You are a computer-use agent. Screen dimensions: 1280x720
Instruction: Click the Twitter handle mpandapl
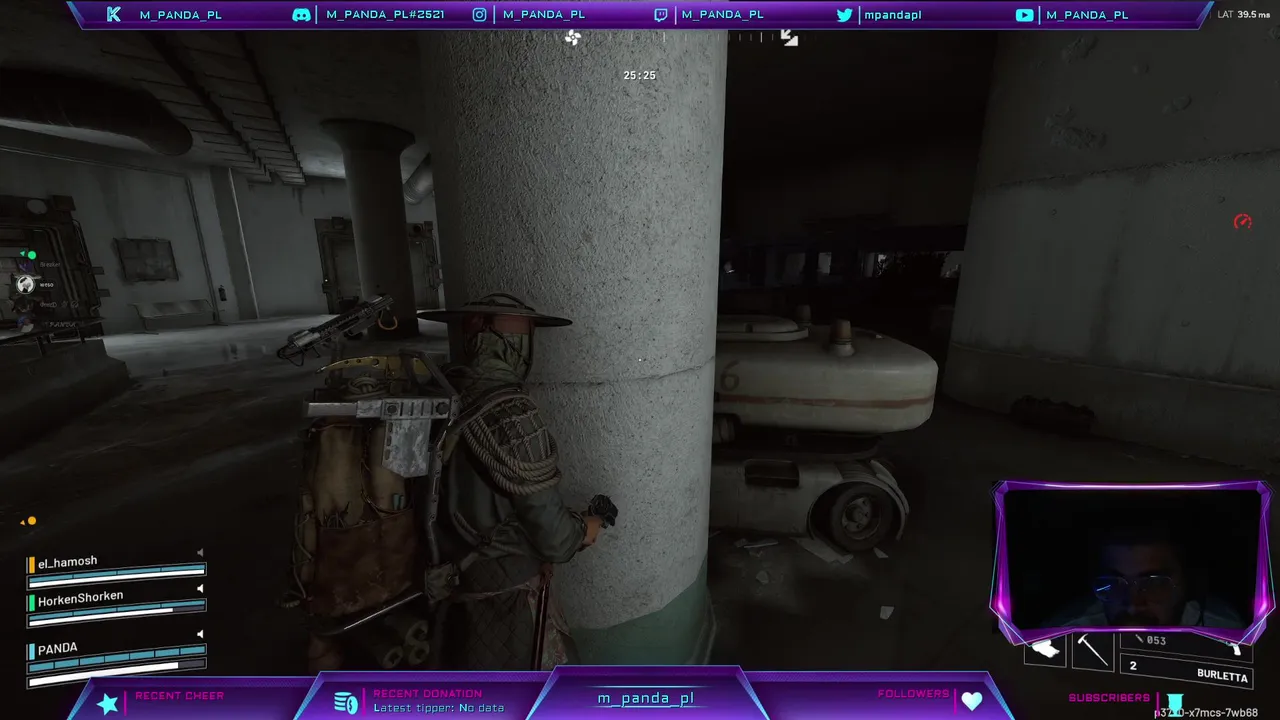(893, 15)
